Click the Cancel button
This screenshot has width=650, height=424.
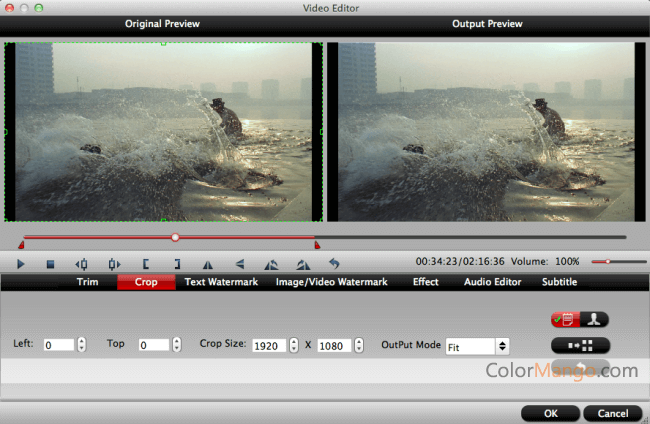tap(612, 412)
